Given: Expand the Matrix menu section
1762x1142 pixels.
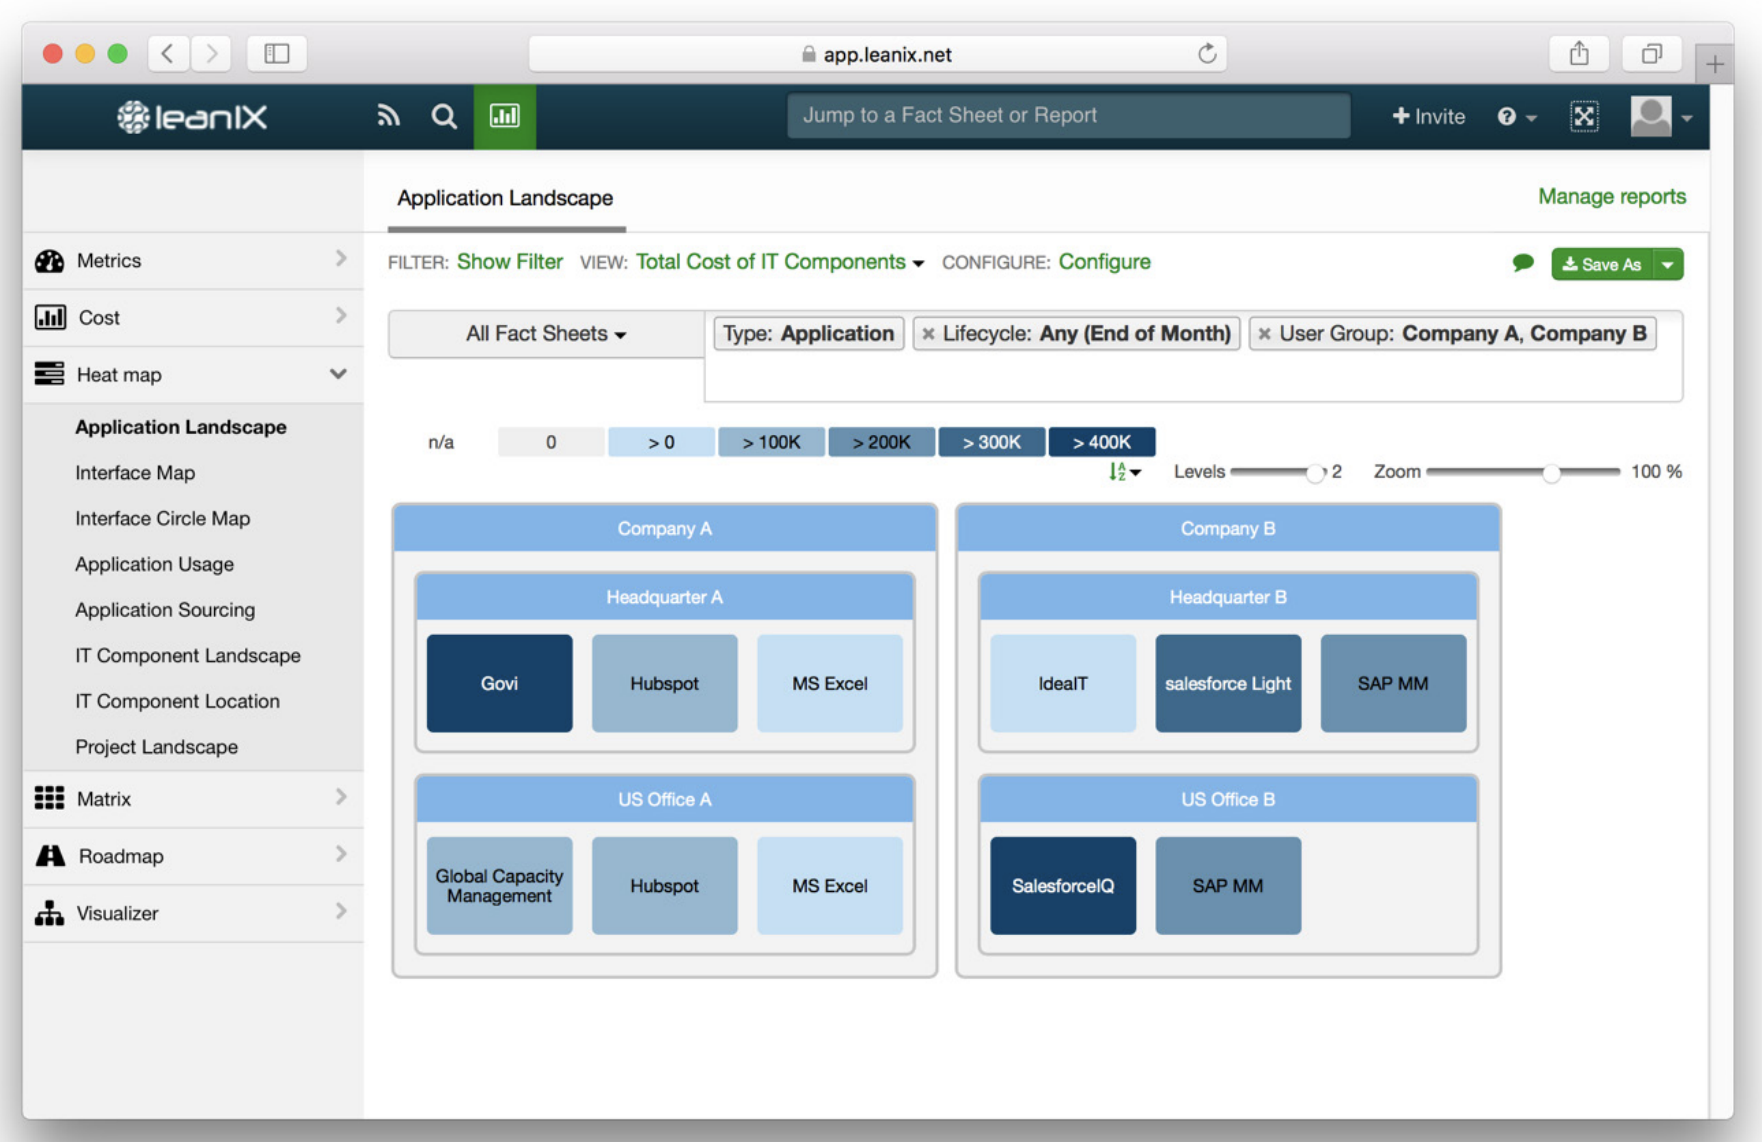Looking at the screenshot, I should click(x=341, y=797).
